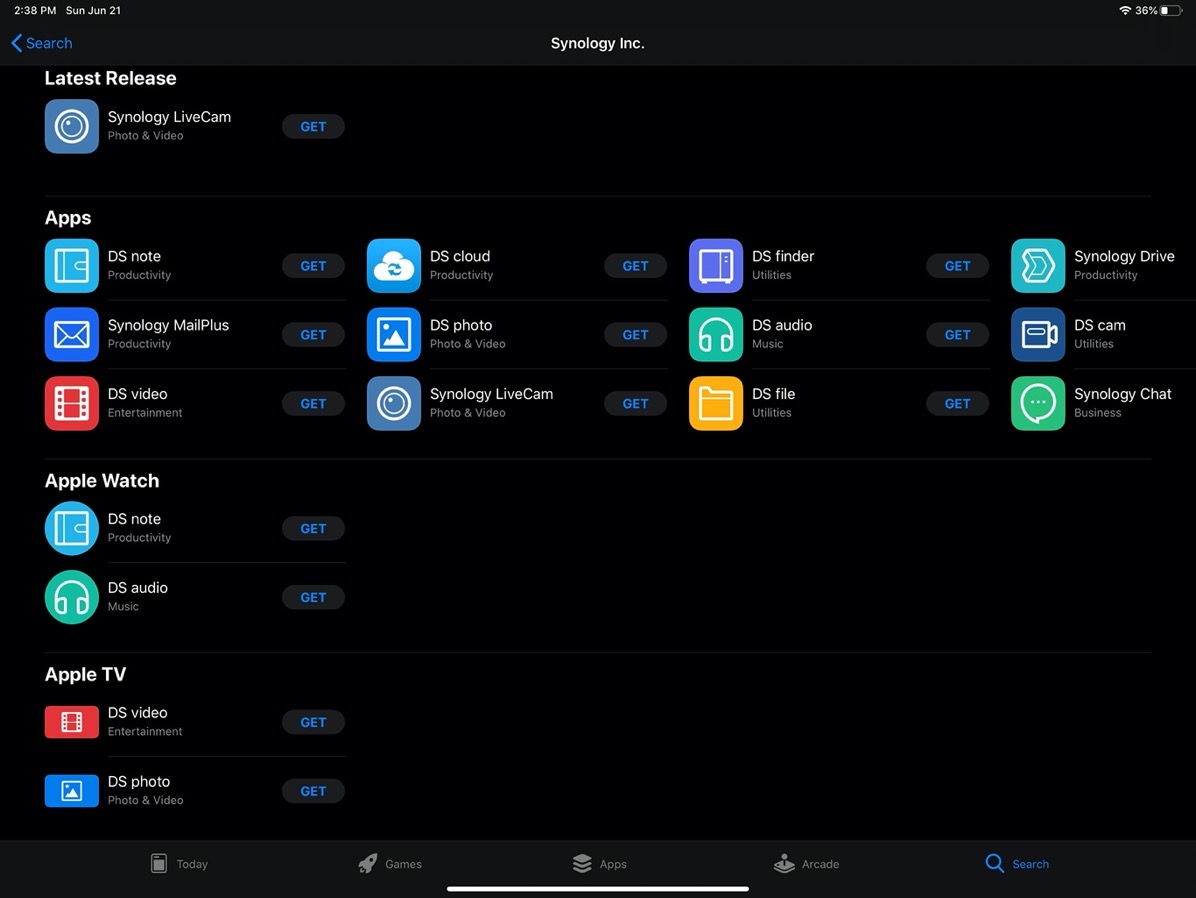Screen dimensions: 1196x898
Task: Get DS video for Apple TV
Action: click(x=313, y=722)
